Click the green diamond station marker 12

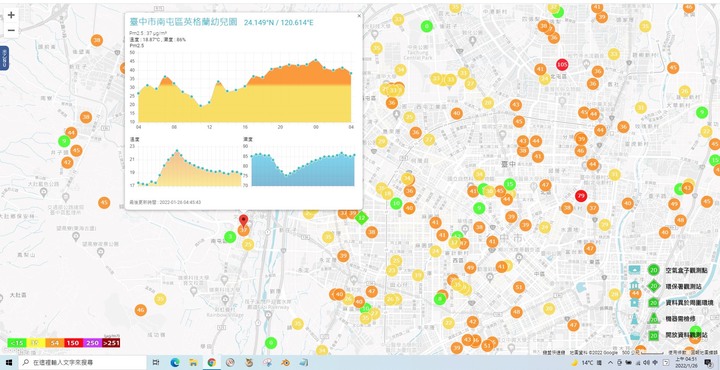click(362, 218)
